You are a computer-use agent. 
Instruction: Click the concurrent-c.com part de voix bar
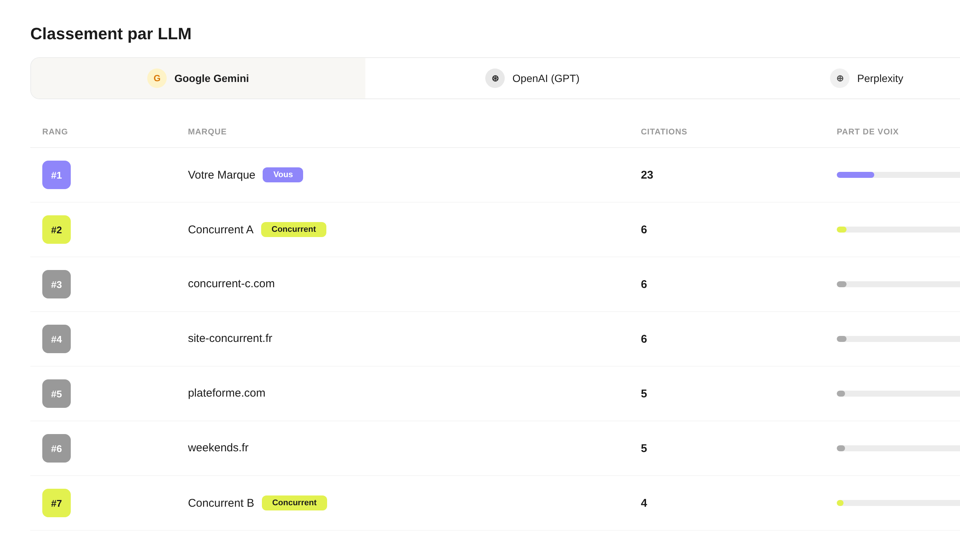(898, 284)
